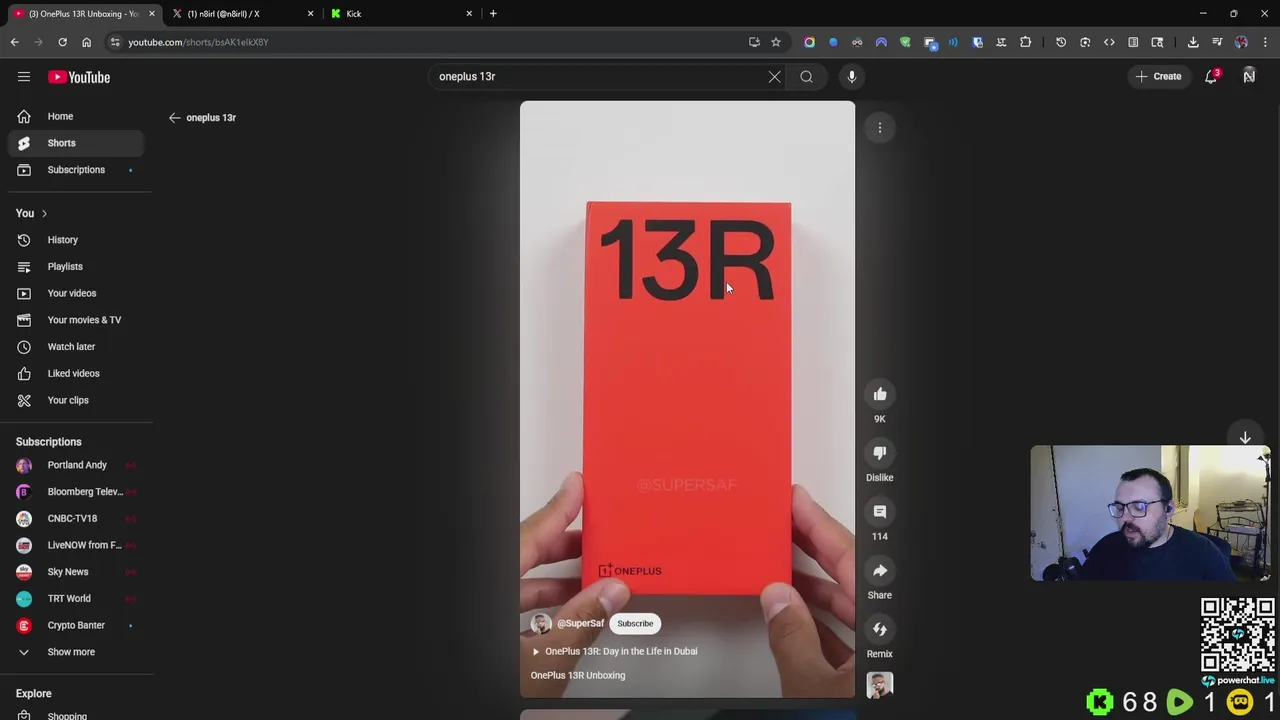Open browser extensions puzzle icon

click(x=1025, y=42)
